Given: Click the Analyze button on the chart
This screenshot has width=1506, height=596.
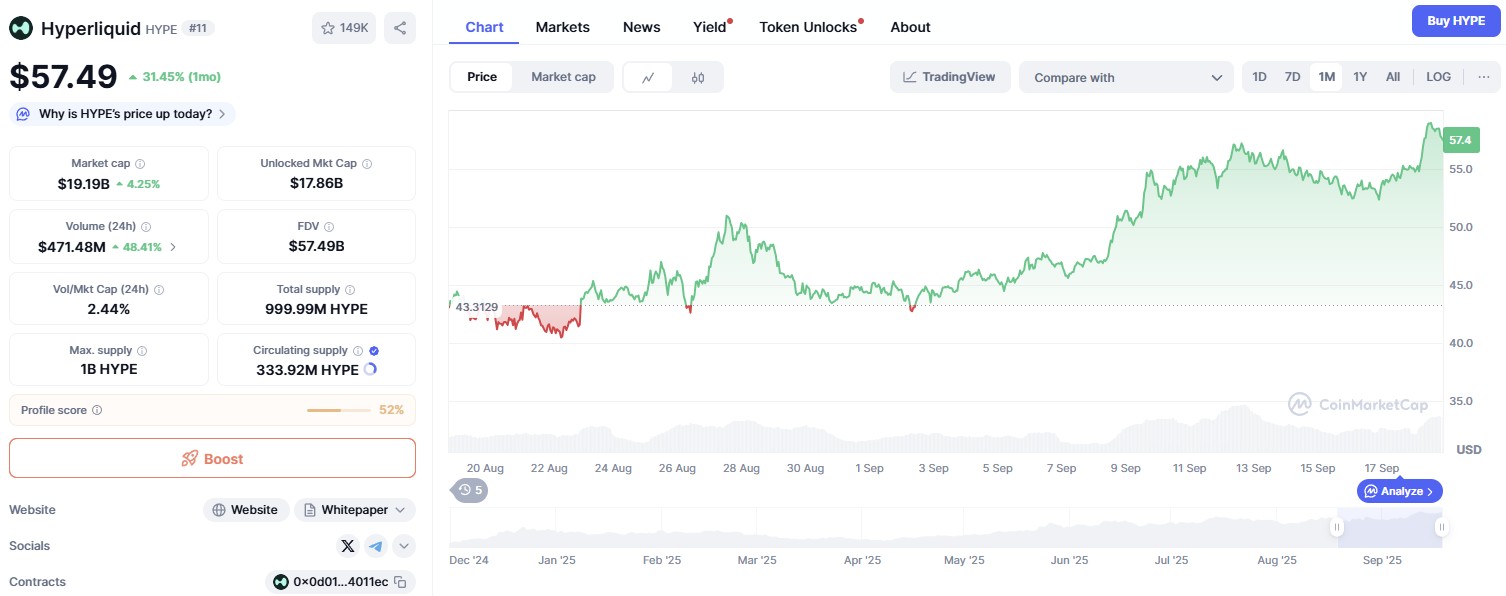Looking at the screenshot, I should [x=1400, y=491].
